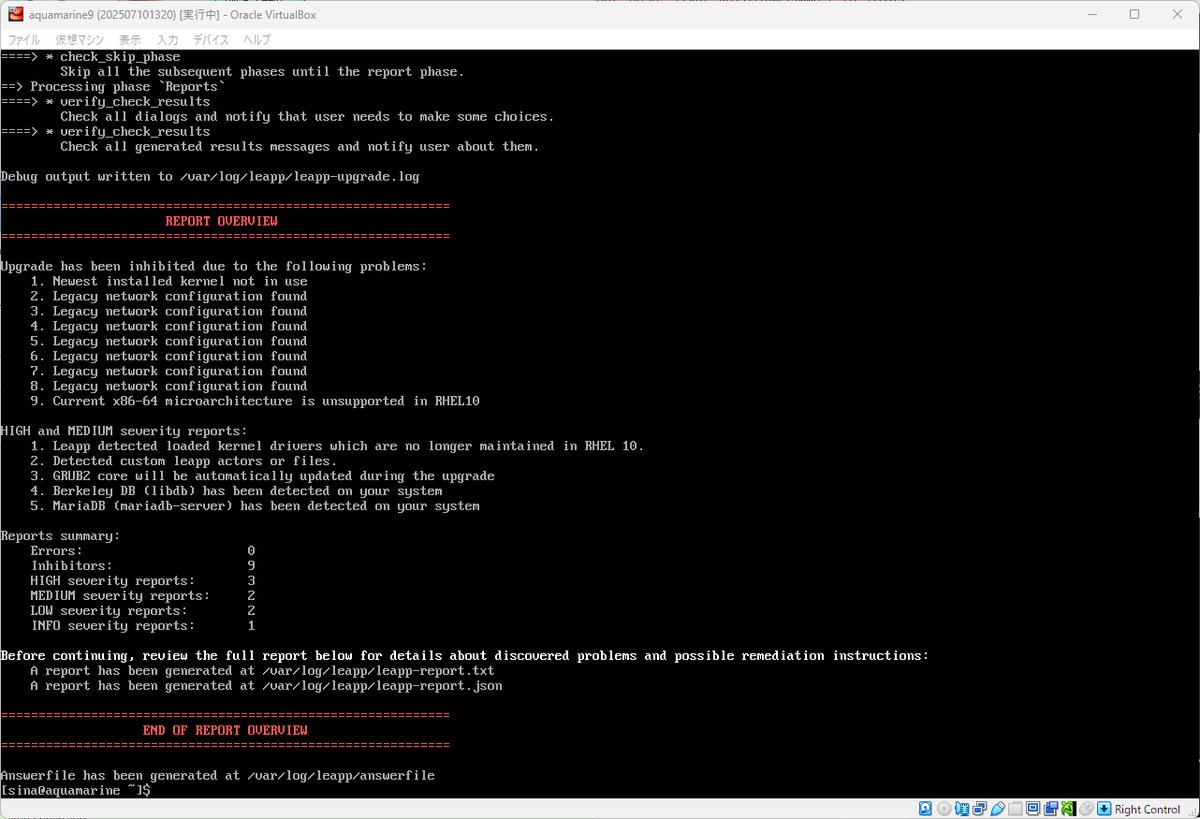
Task: Click the 'Errors: 0' summary line
Action: click(x=143, y=551)
